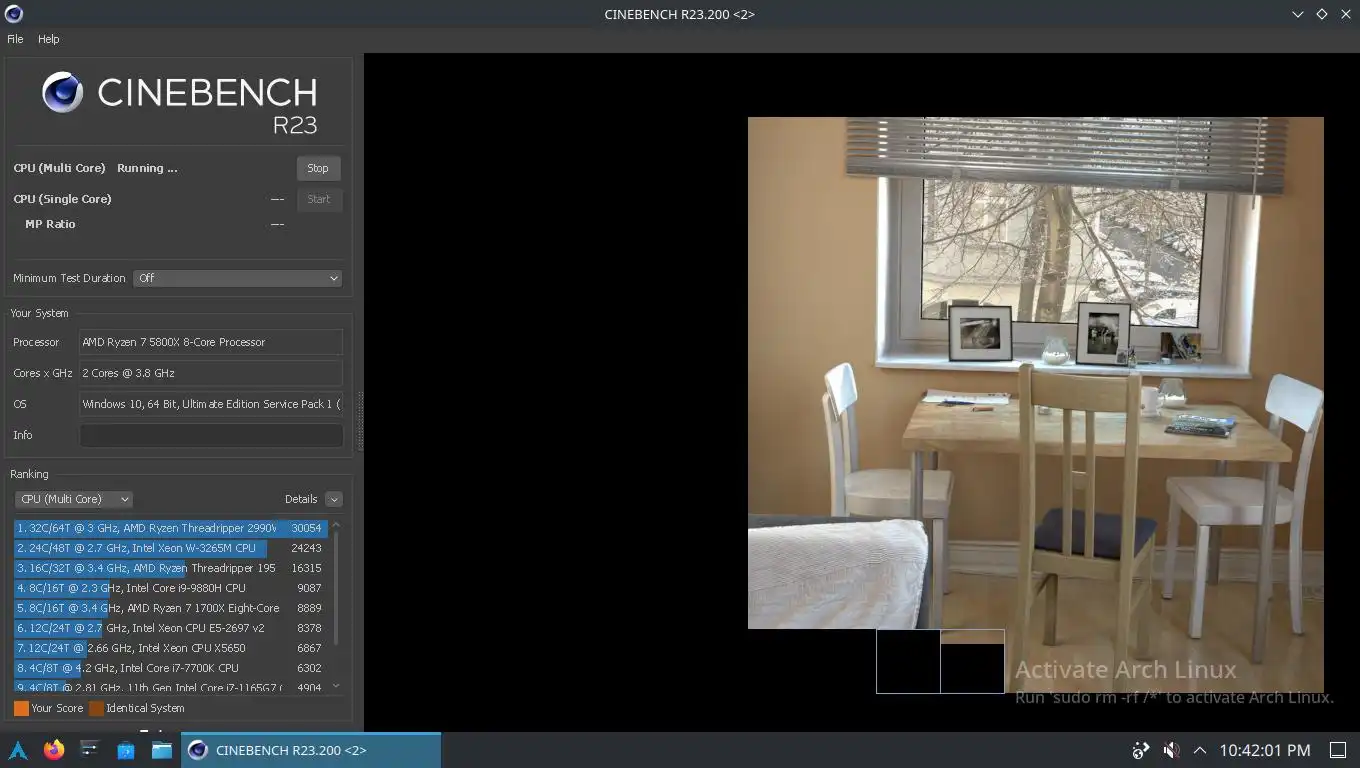Click the network tray icon
The width and height of the screenshot is (1360, 768).
1141,750
